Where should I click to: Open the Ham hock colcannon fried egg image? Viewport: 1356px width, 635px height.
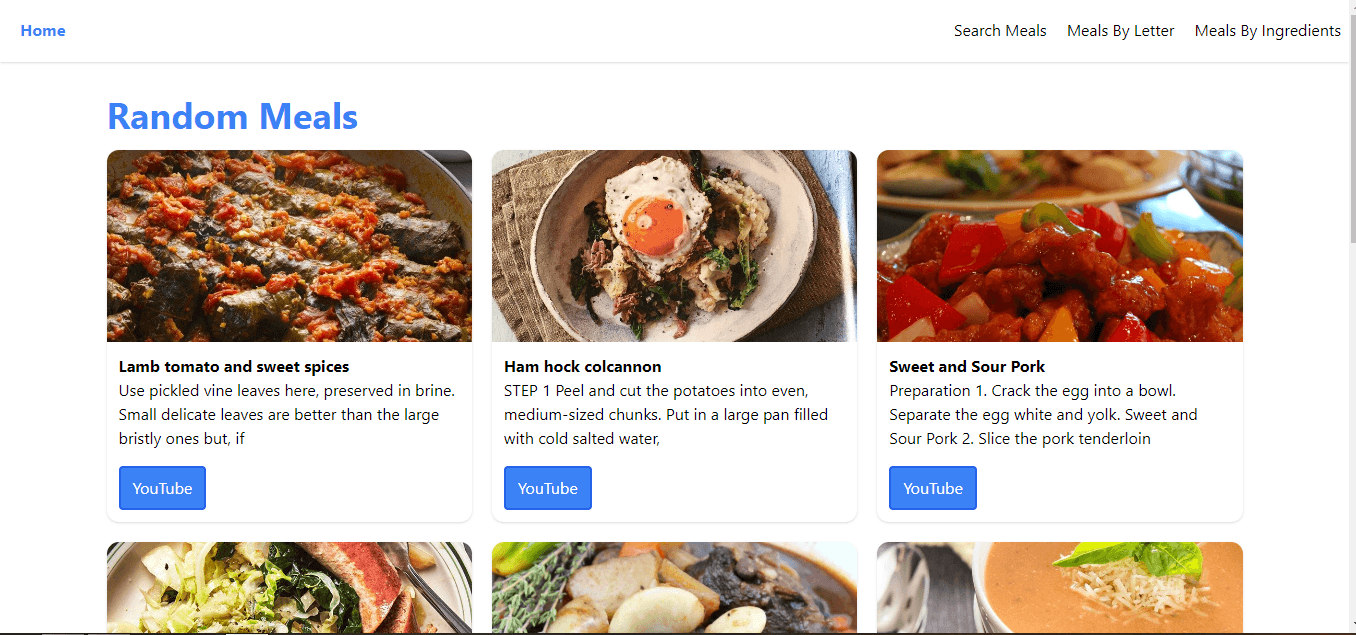674,246
